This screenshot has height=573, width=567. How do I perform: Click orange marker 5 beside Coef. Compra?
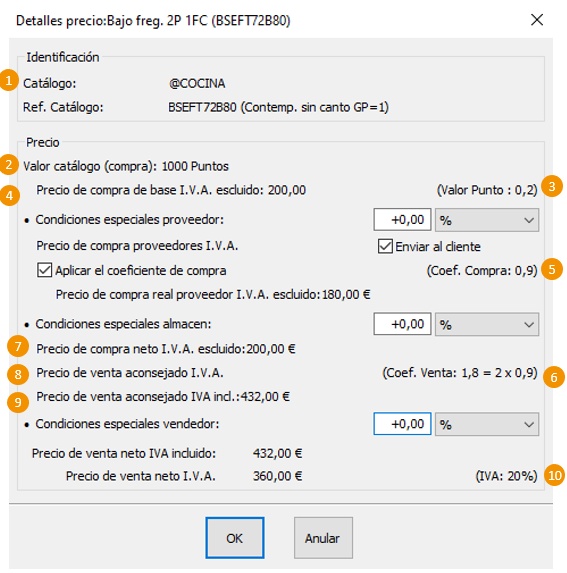click(552, 269)
